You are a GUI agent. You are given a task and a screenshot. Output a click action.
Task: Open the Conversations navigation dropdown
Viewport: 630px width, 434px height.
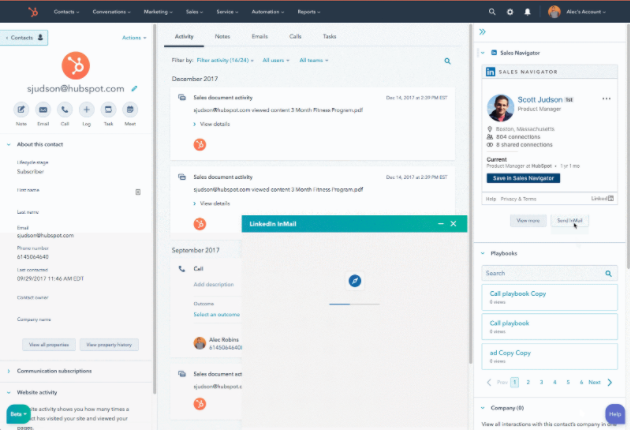111,12
